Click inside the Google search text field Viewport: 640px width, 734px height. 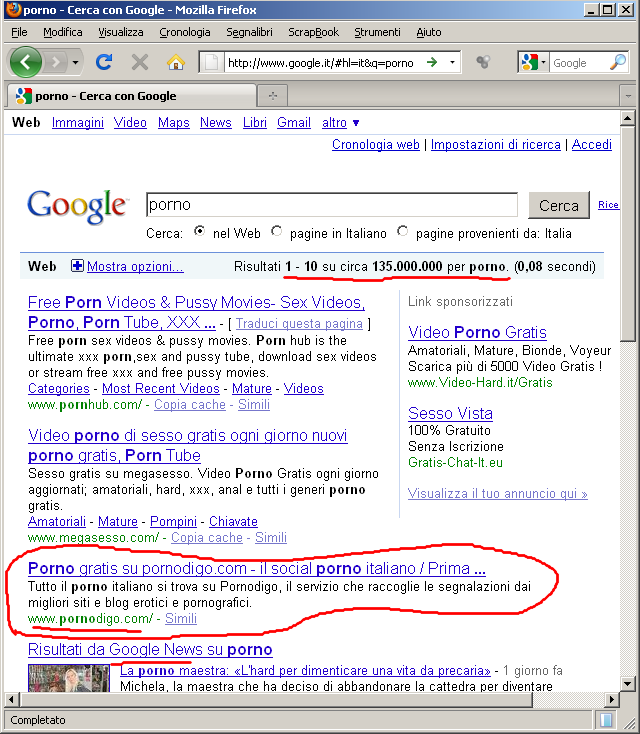pos(331,205)
